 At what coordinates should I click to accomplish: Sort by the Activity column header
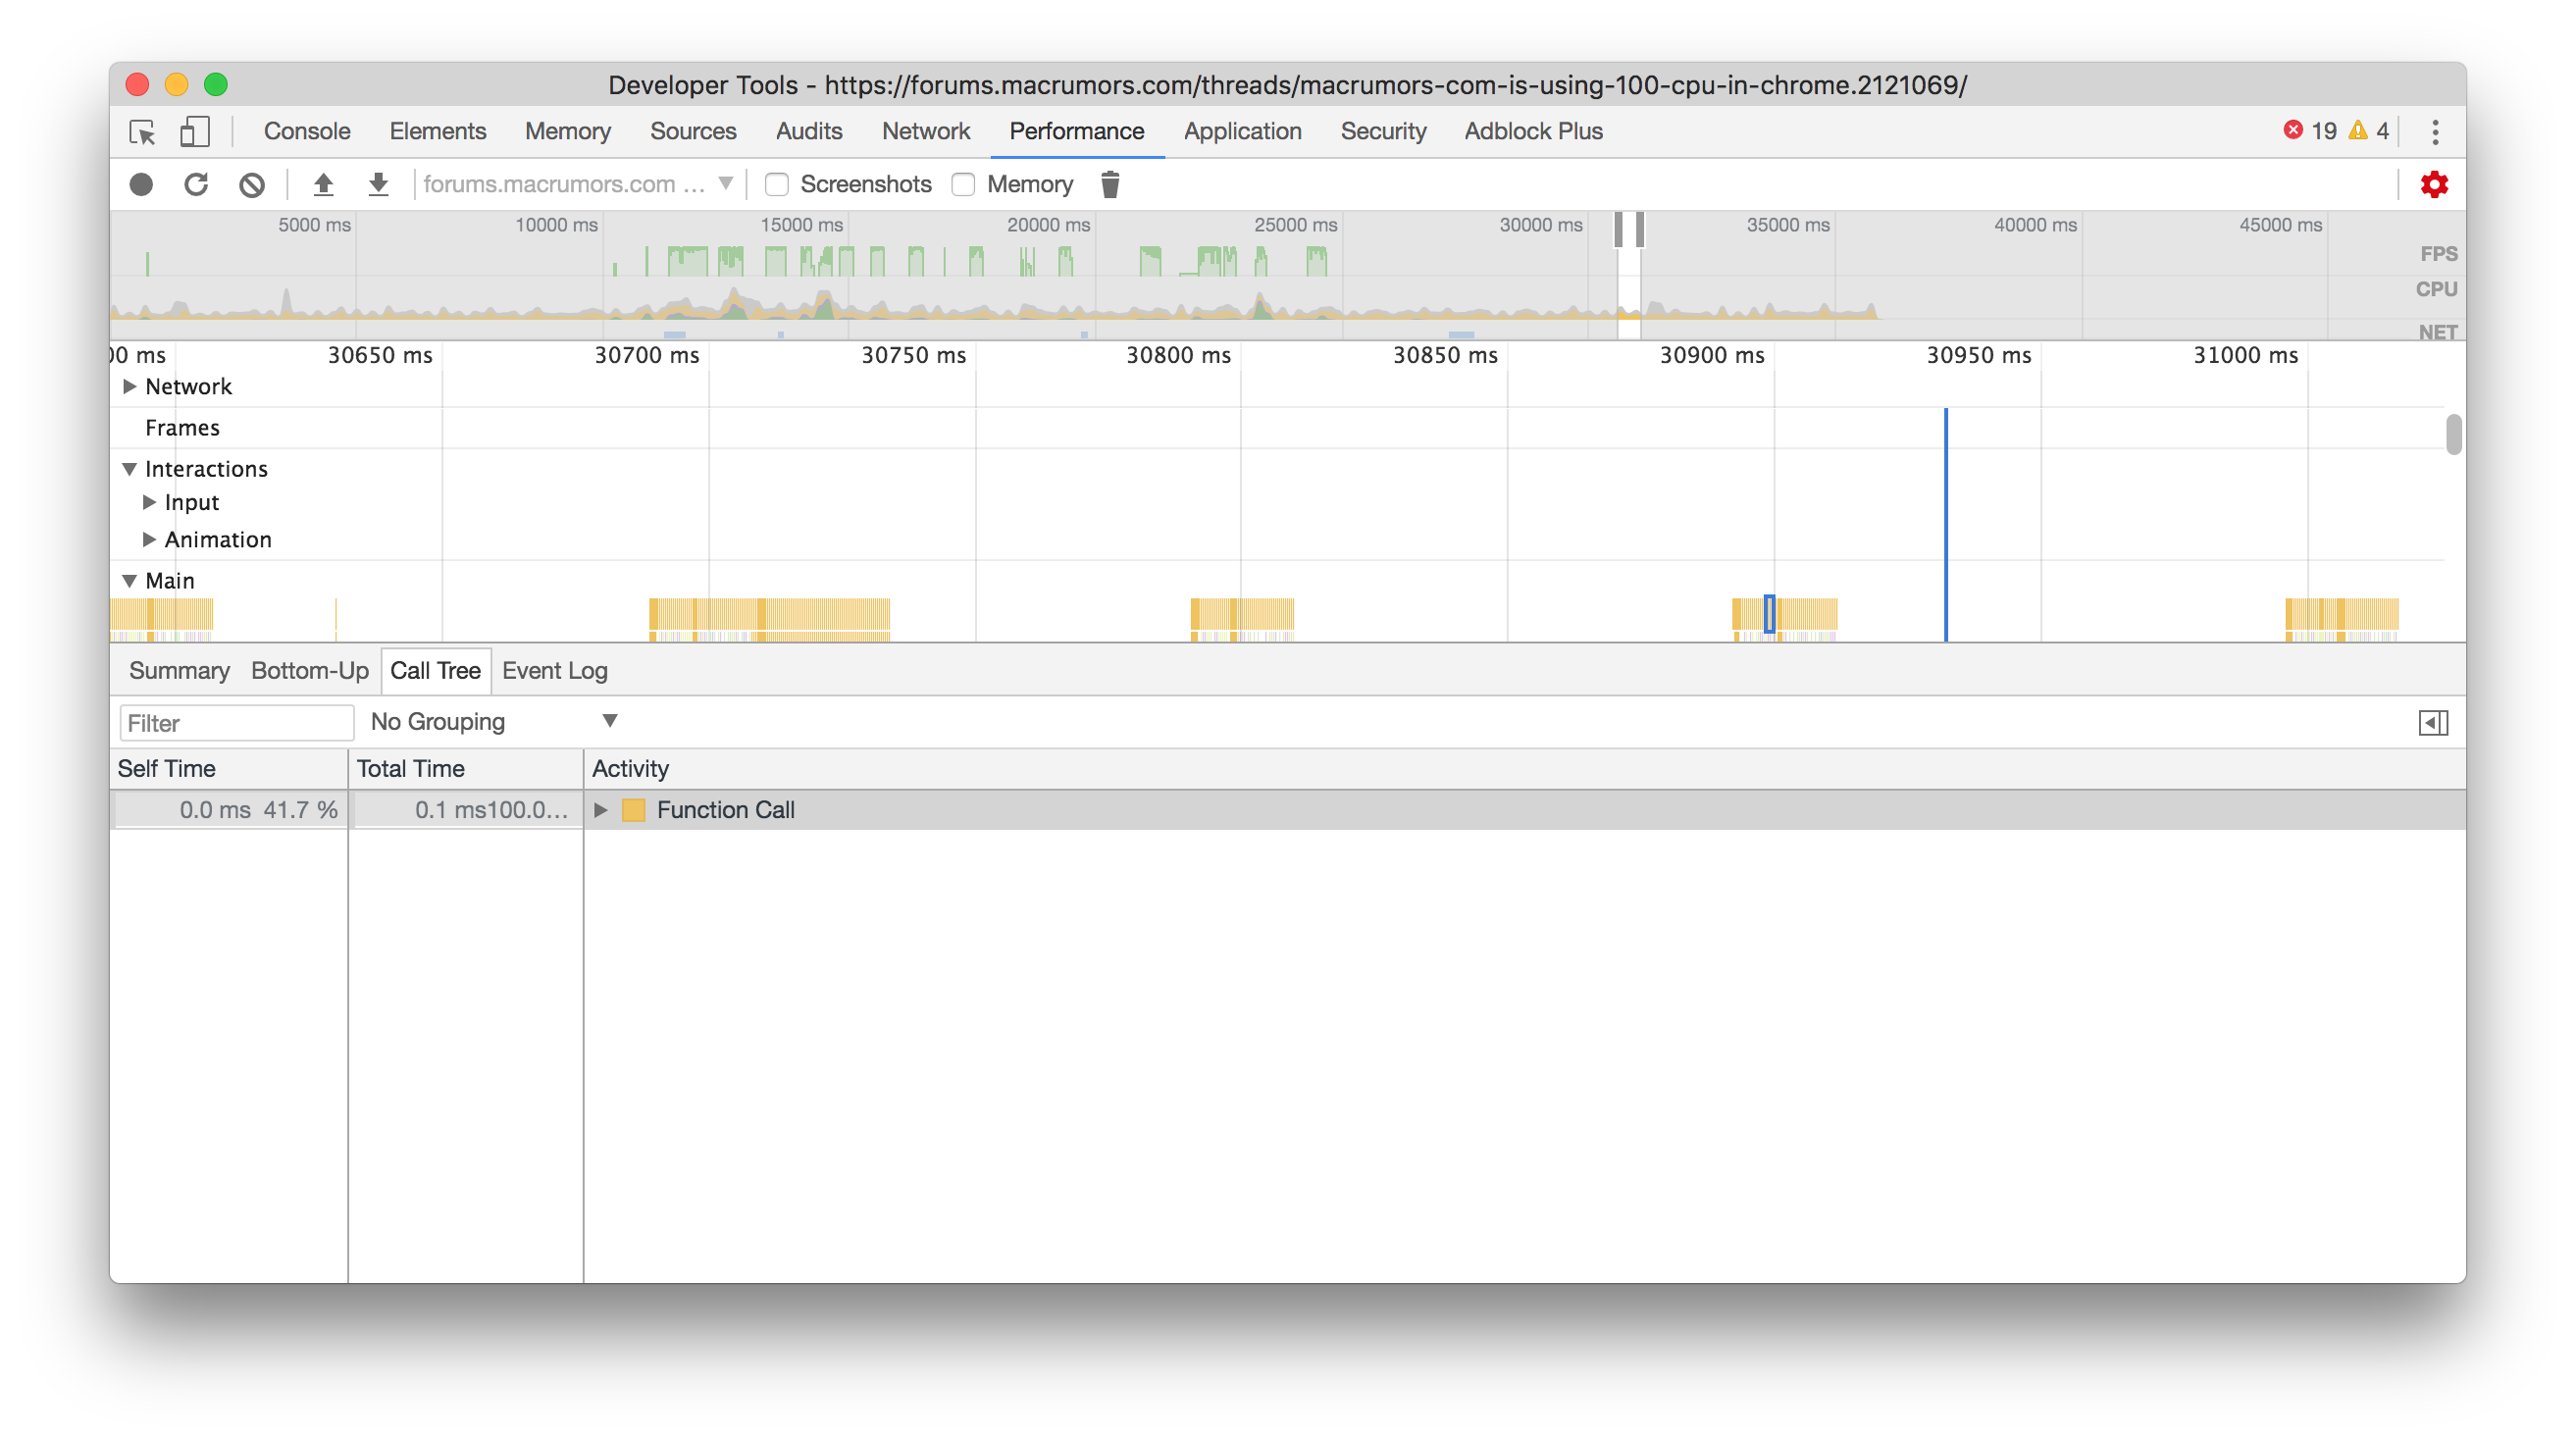(x=1525, y=768)
